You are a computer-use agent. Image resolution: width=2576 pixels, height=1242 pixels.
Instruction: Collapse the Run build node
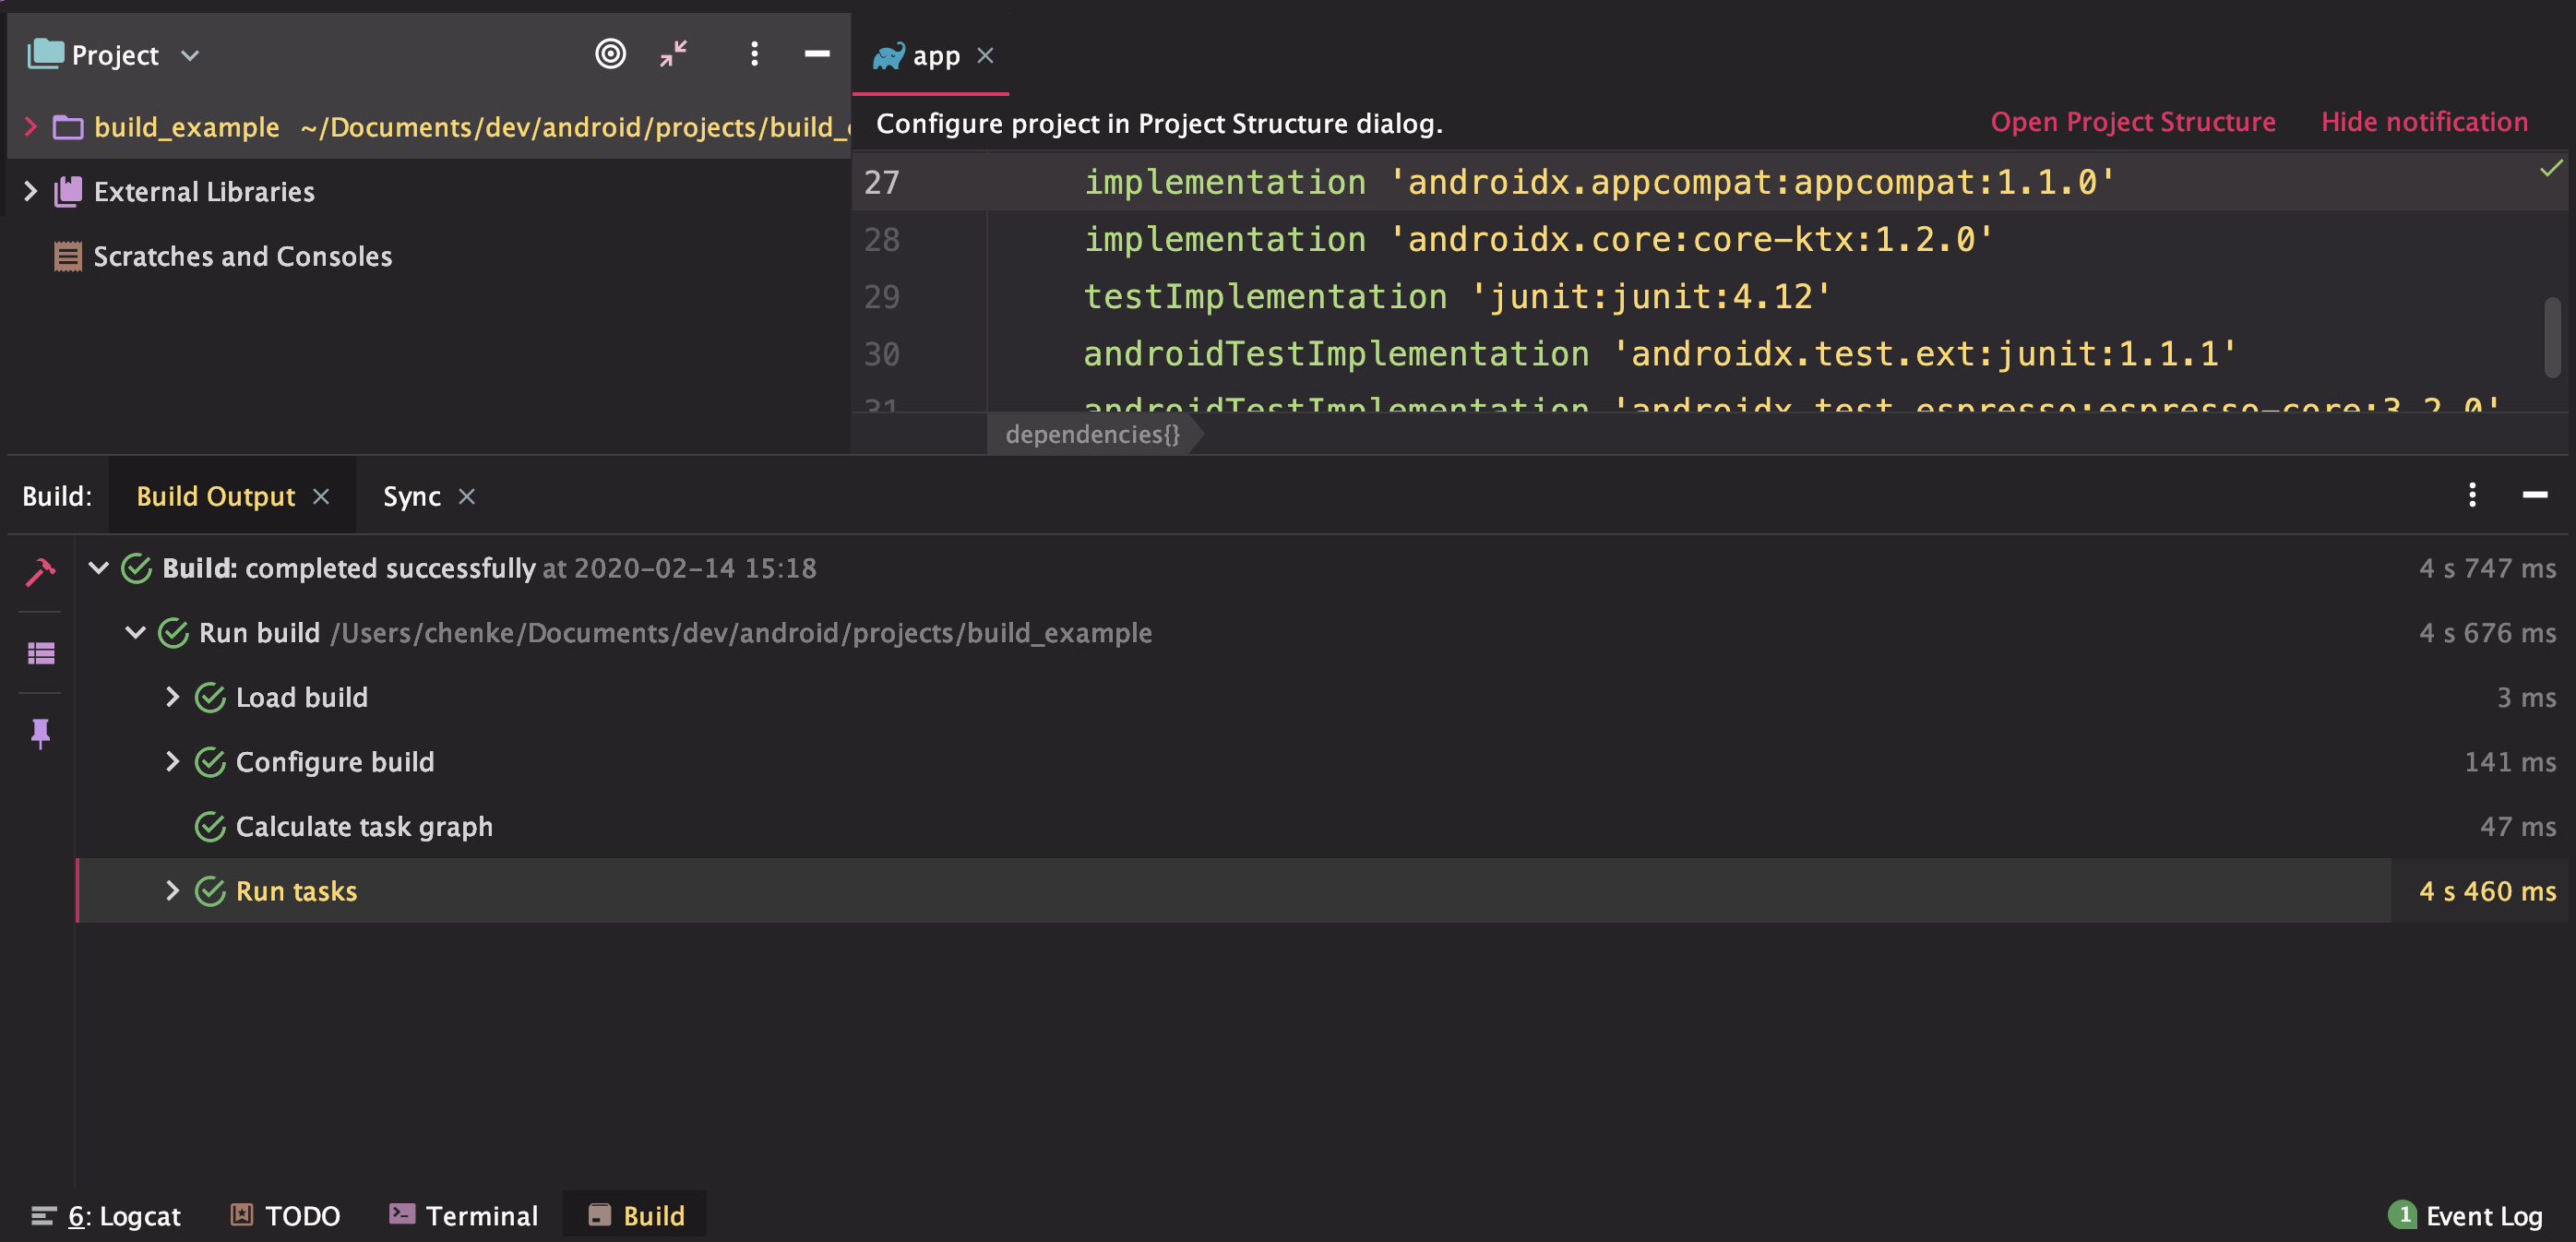coord(135,633)
